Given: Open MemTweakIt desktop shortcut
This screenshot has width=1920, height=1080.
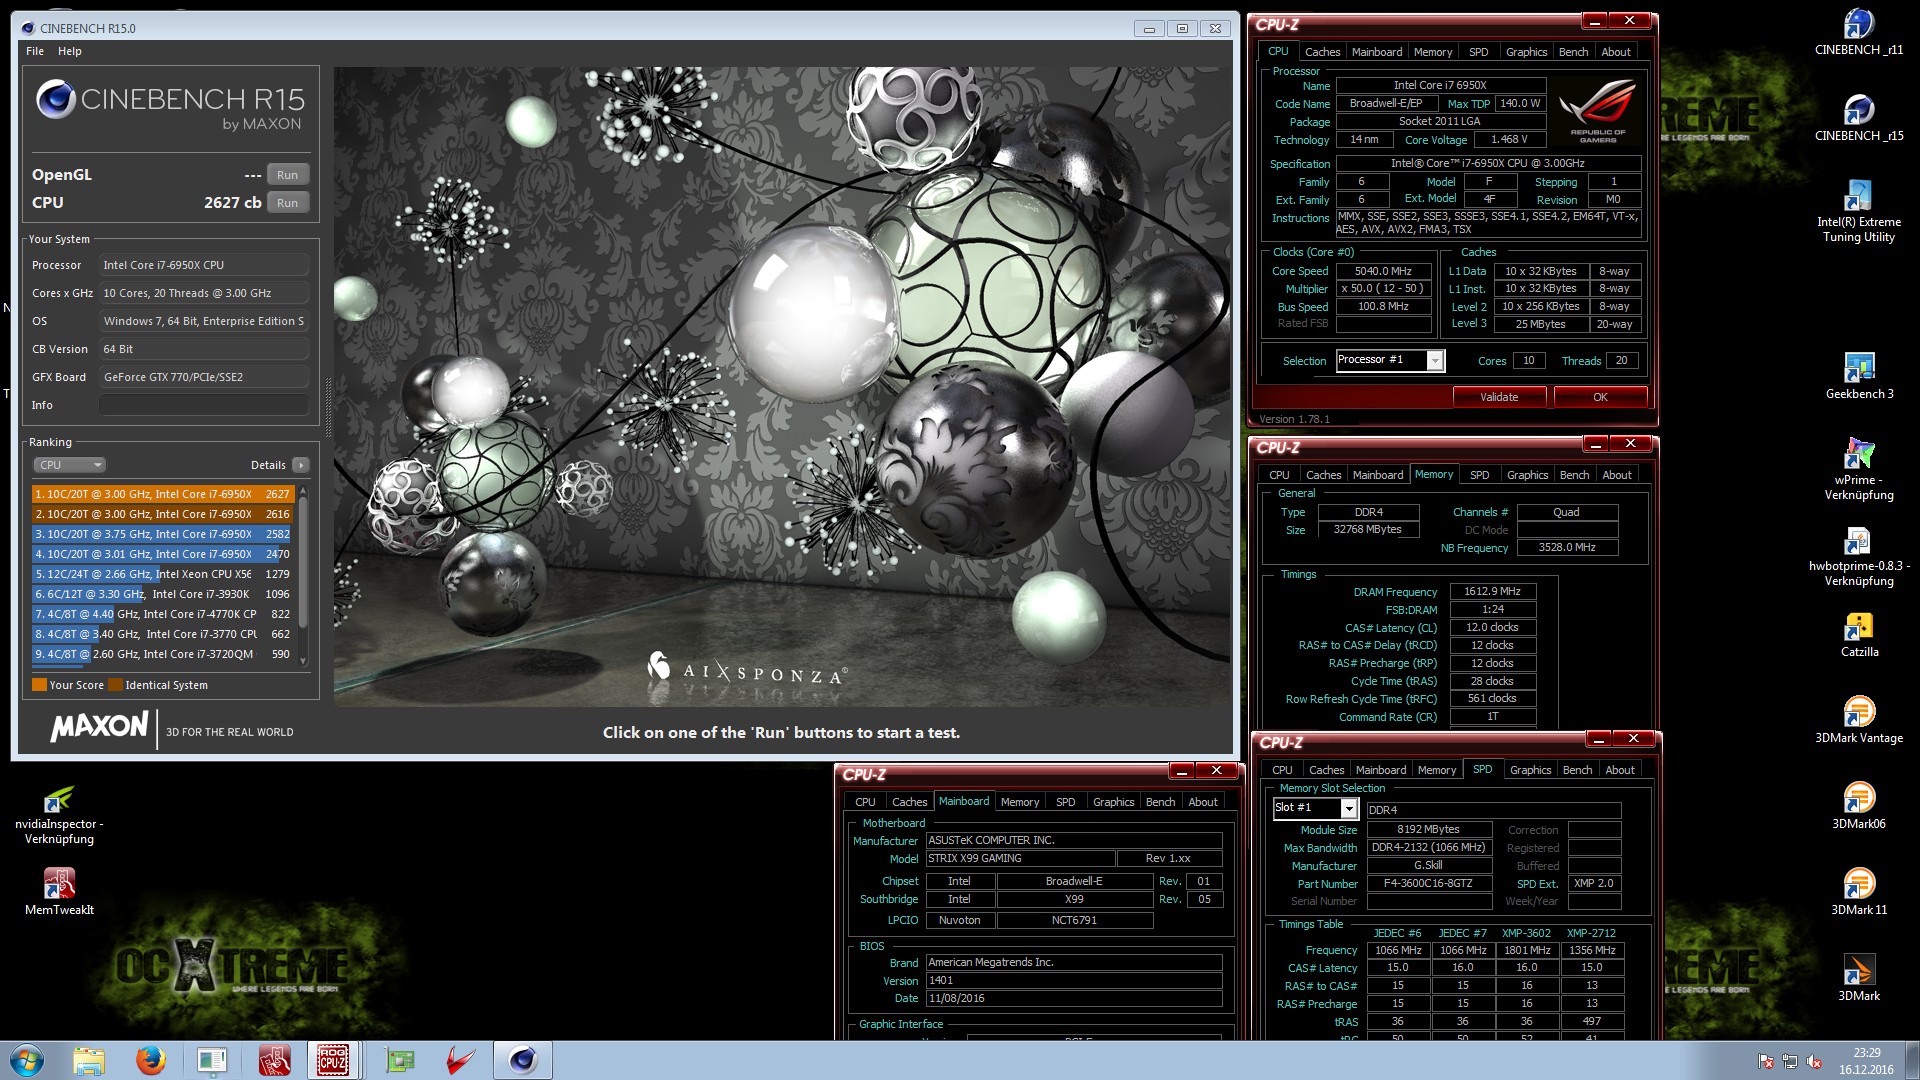Looking at the screenshot, I should (x=59, y=891).
